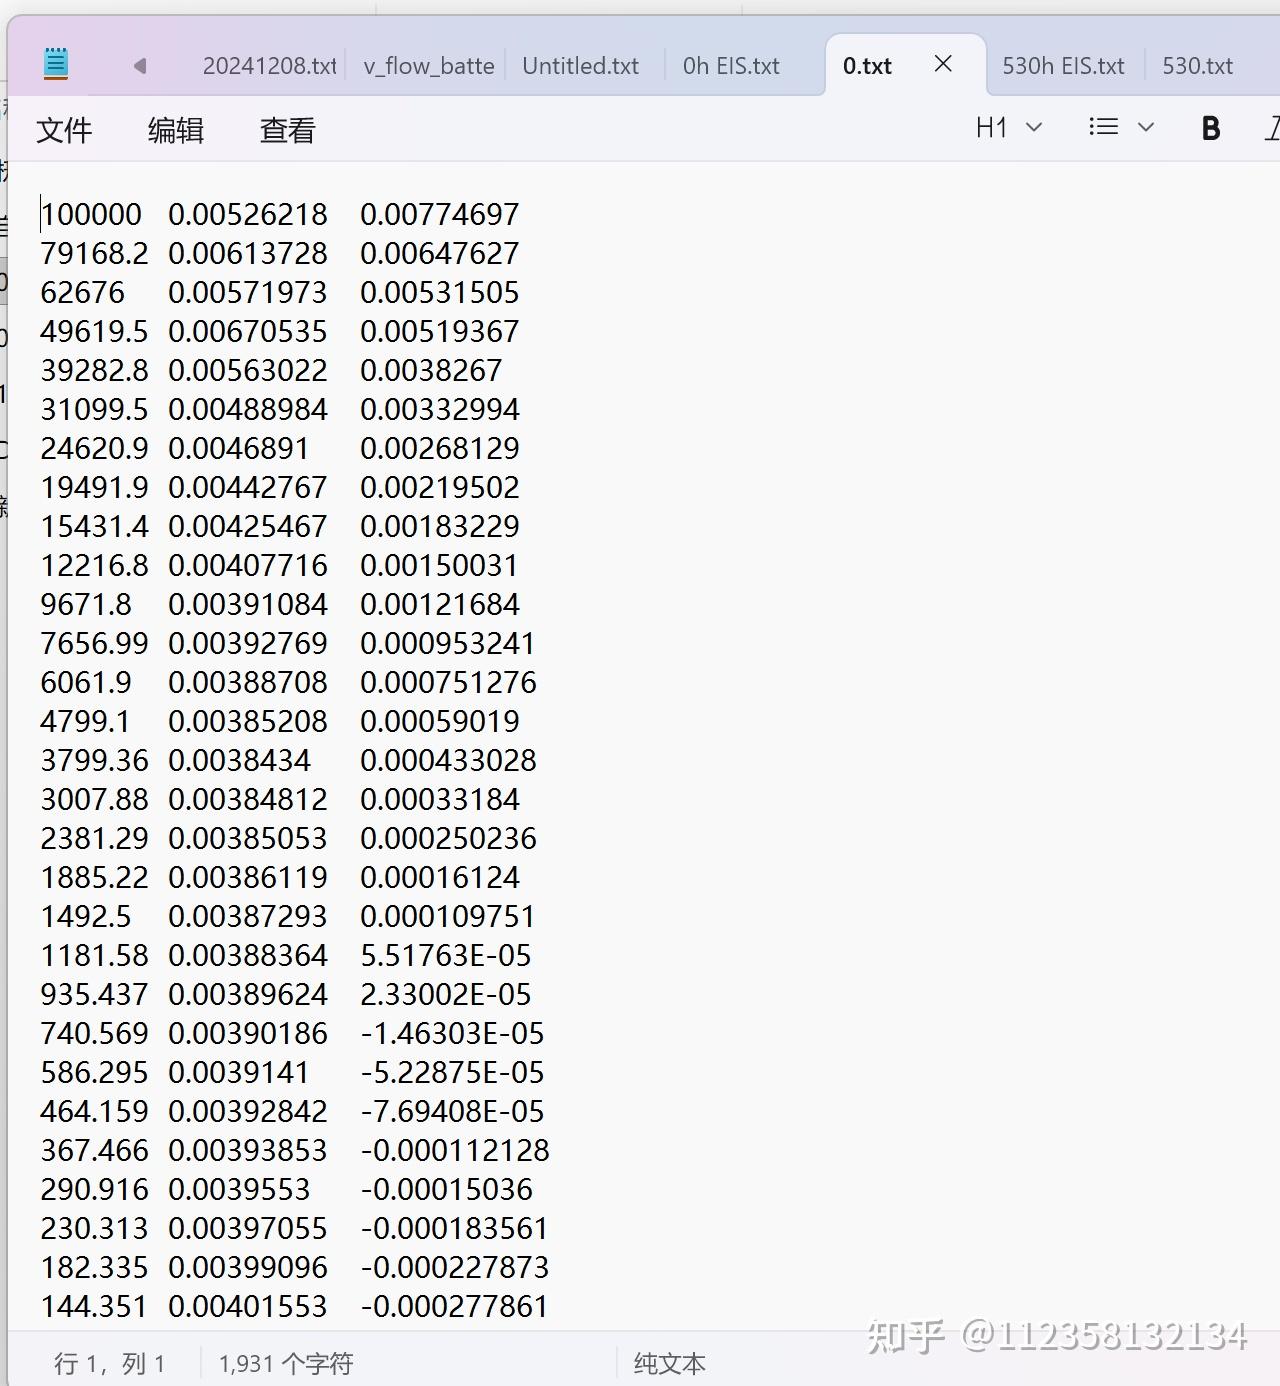Close the active 0.txt tab
1280x1386 pixels.
coord(943,64)
